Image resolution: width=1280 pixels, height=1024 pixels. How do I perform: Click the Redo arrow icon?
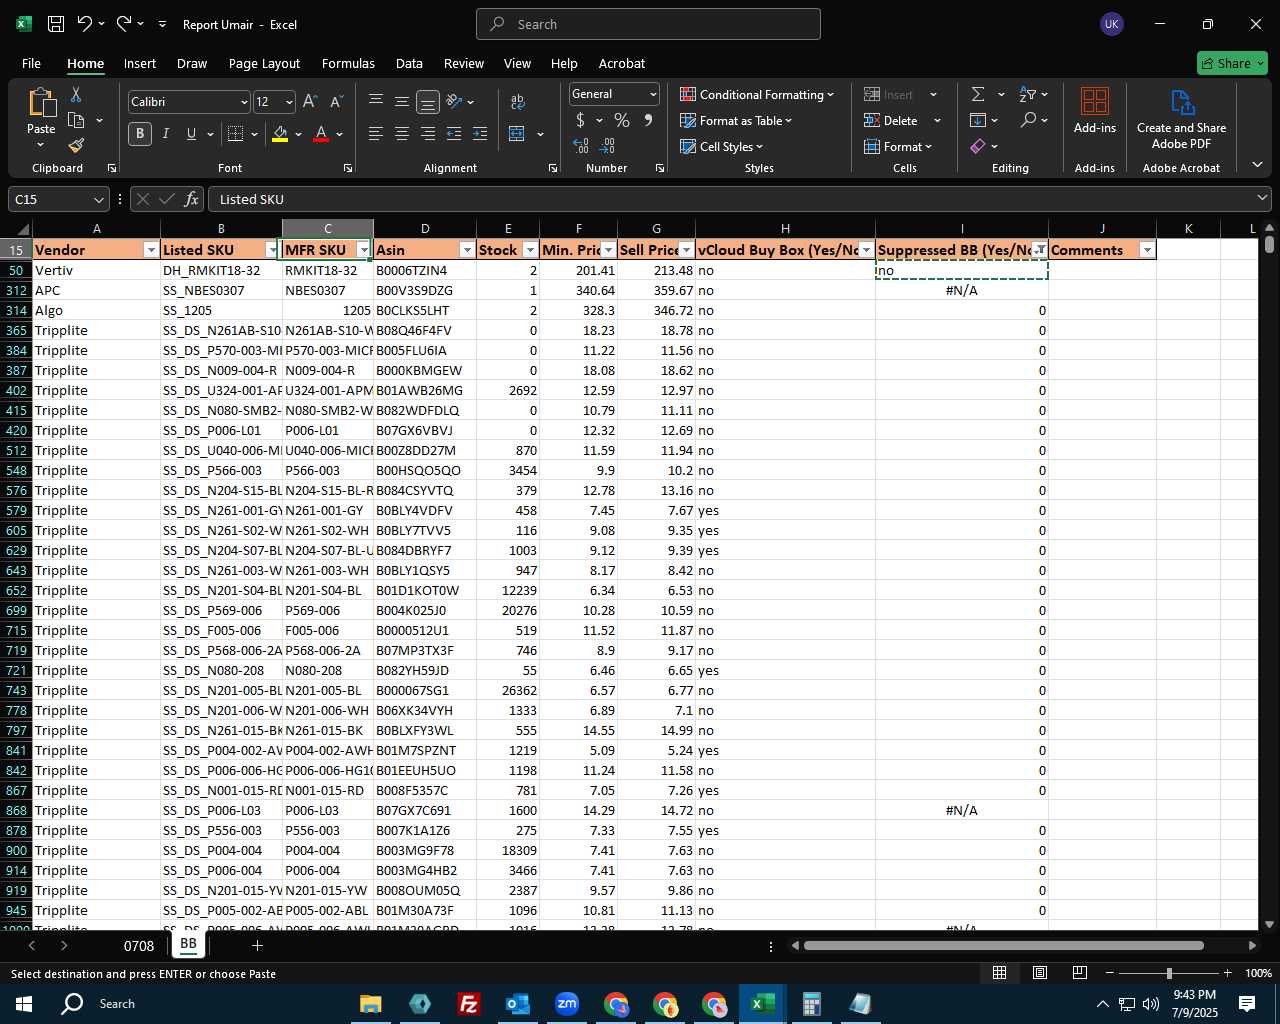pos(124,24)
